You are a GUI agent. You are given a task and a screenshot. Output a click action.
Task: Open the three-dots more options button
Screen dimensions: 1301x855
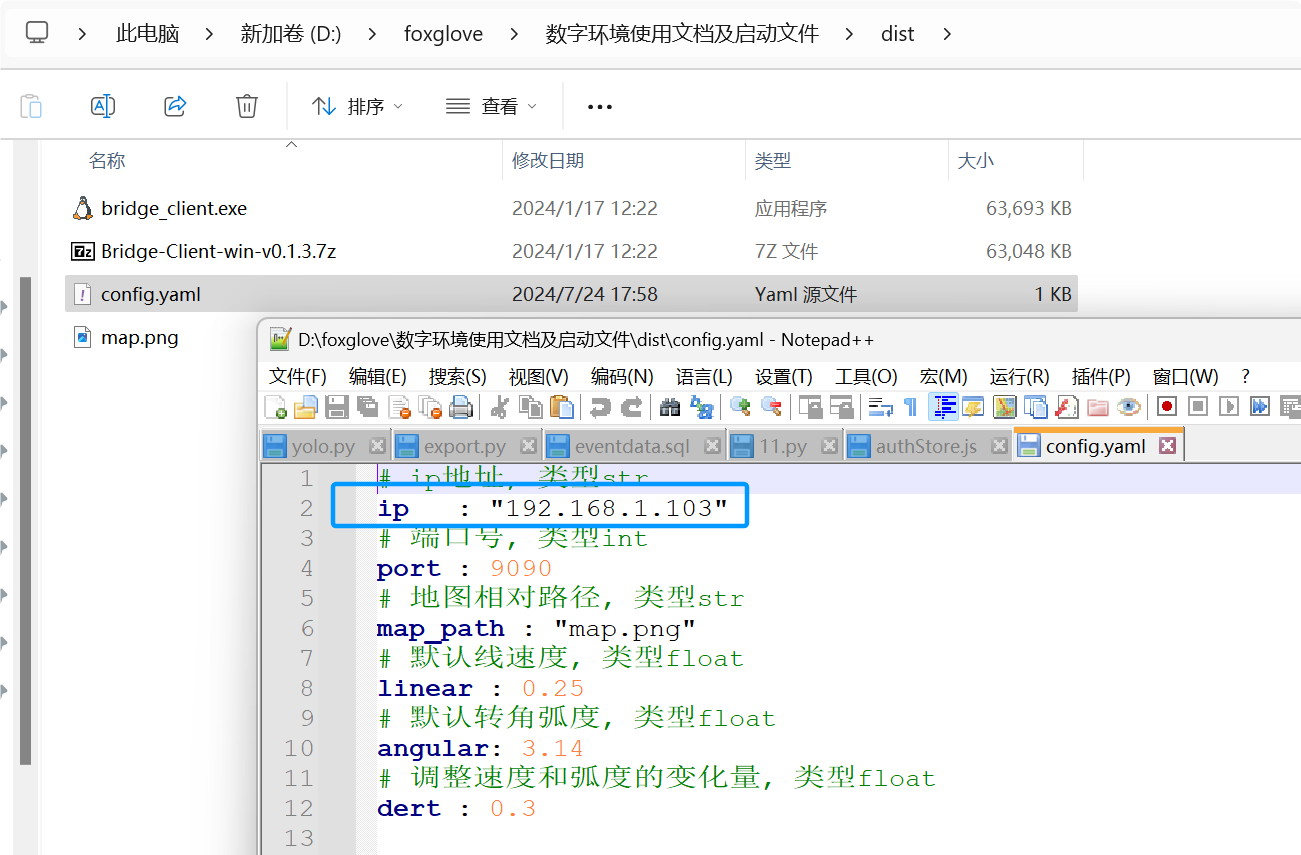[x=599, y=106]
